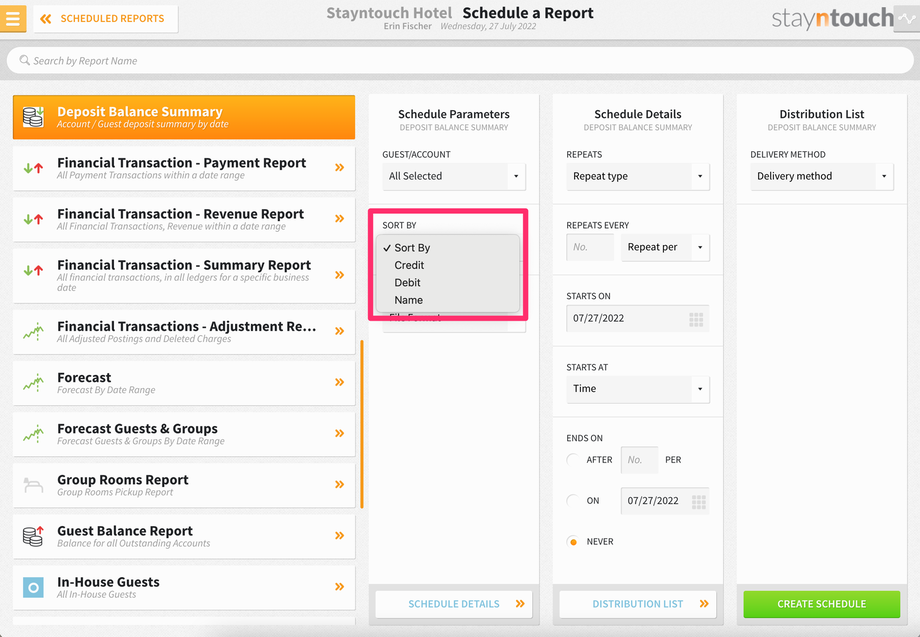Open Financial Transactions - Adjustment Report
Screen dimensions: 920x637
[x=184, y=332]
